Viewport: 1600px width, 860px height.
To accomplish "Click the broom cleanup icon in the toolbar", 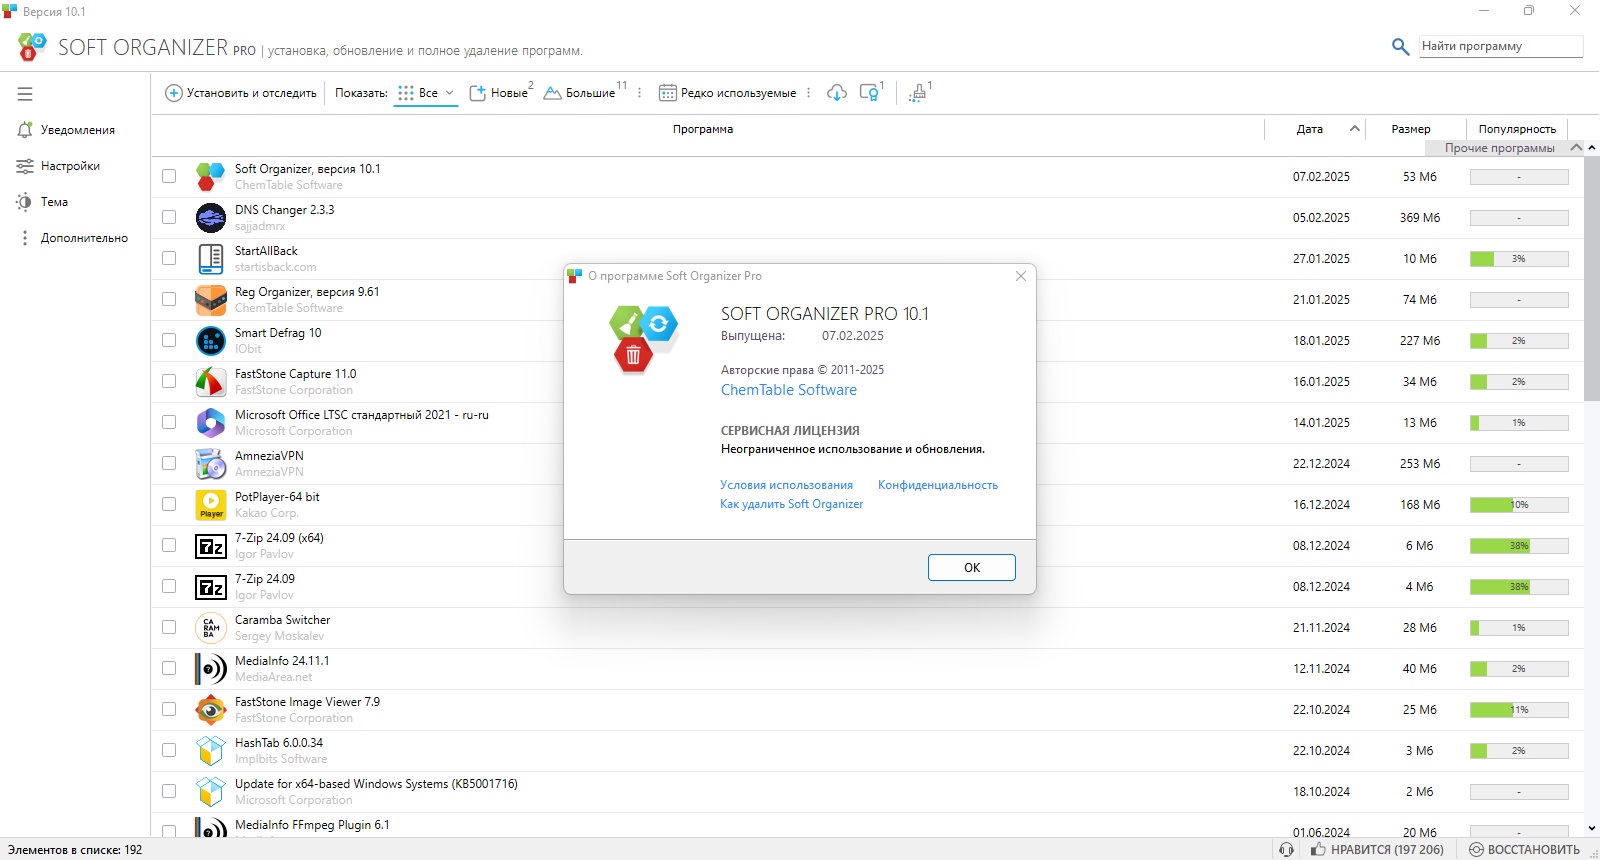I will [917, 93].
